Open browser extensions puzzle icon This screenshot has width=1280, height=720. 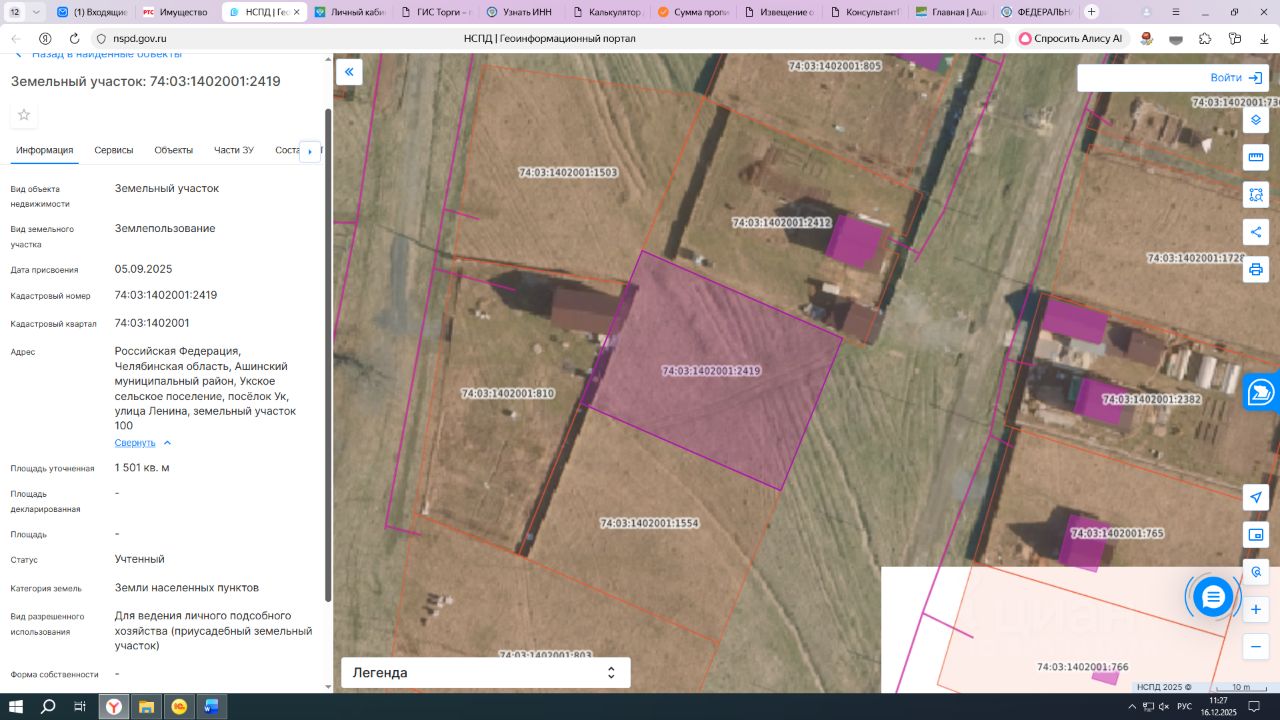[1205, 38]
